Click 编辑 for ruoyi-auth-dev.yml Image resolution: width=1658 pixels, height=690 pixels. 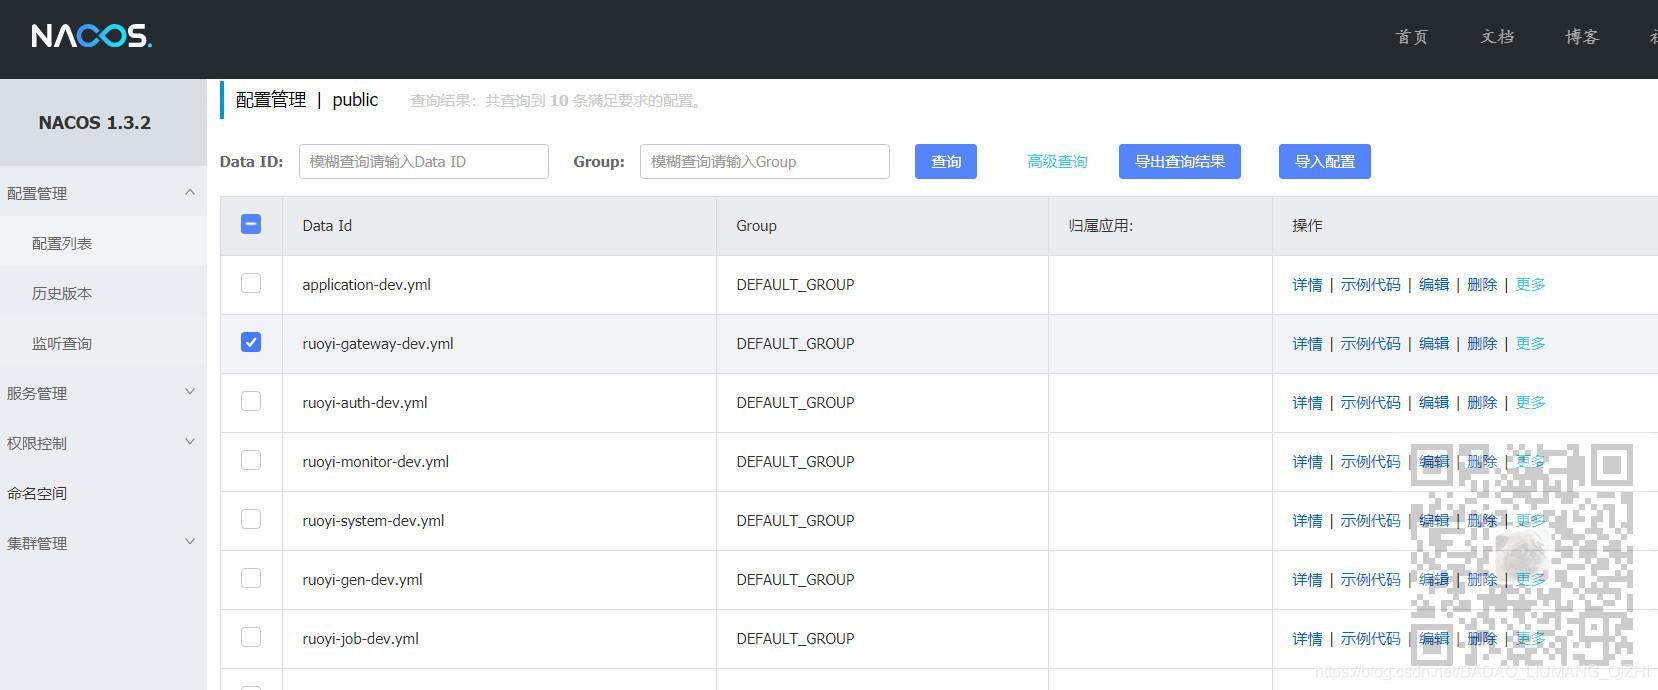tap(1434, 402)
